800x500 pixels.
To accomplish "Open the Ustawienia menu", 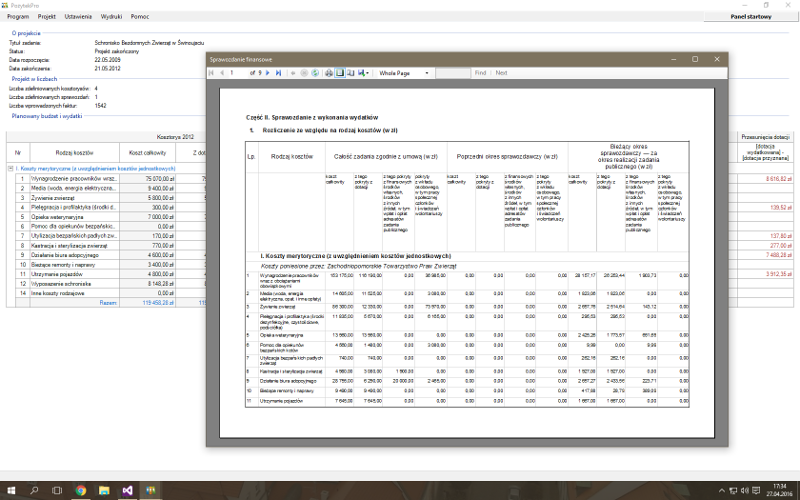I will coord(78,17).
